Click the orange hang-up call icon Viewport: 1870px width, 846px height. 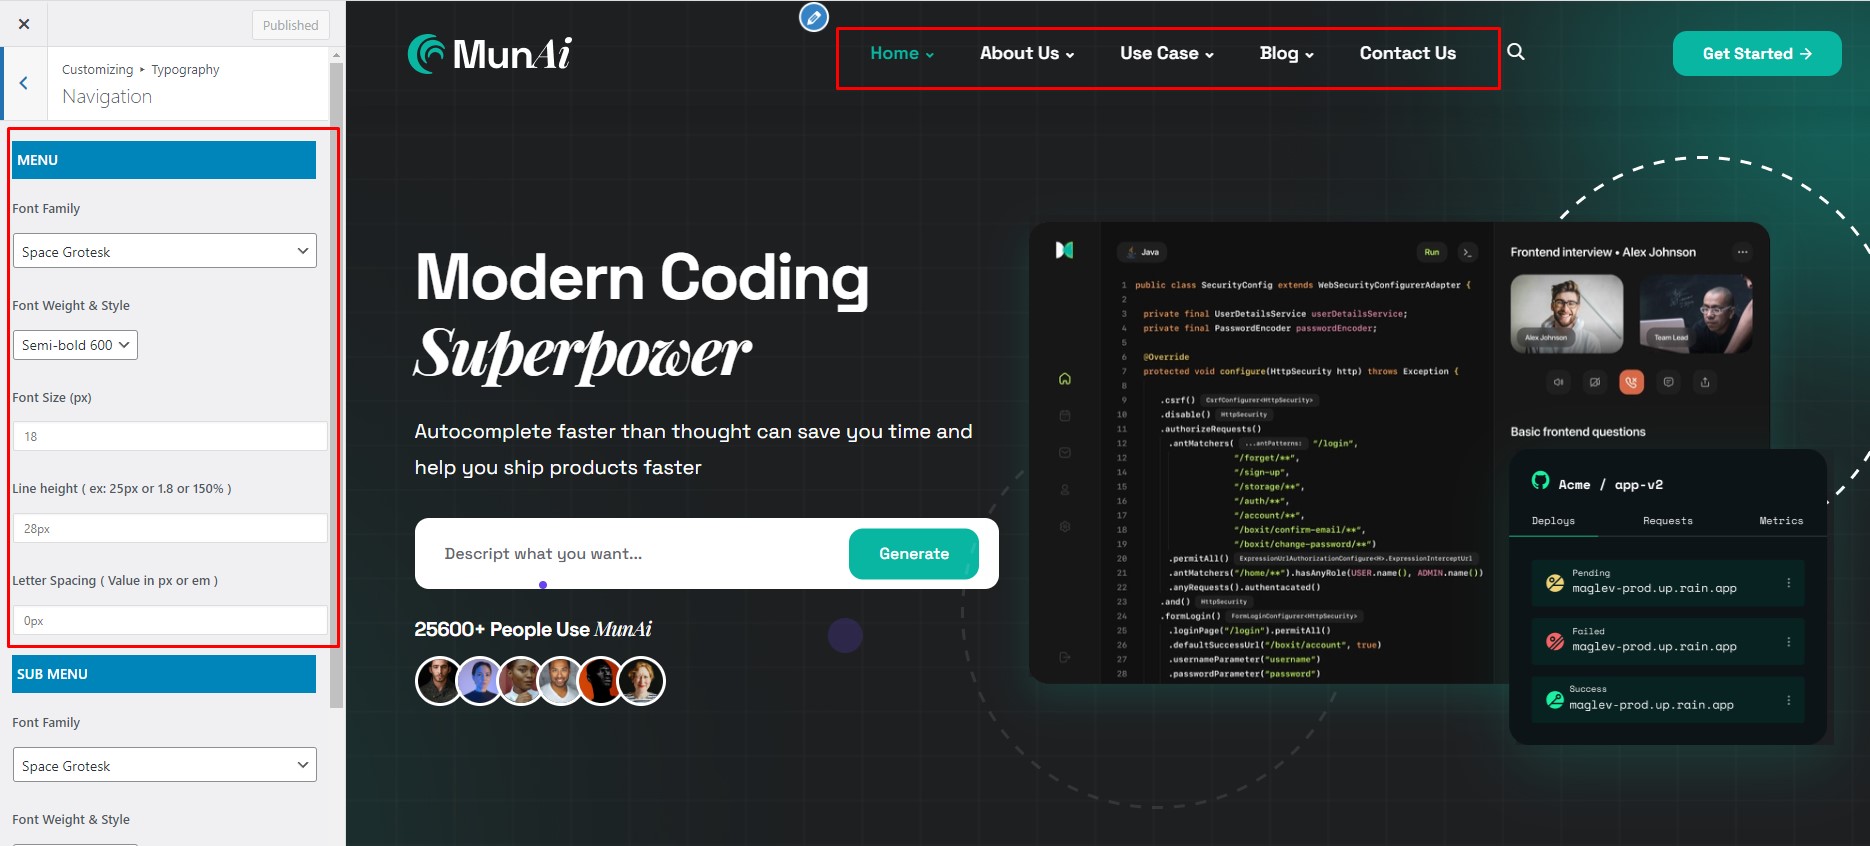[x=1632, y=382]
